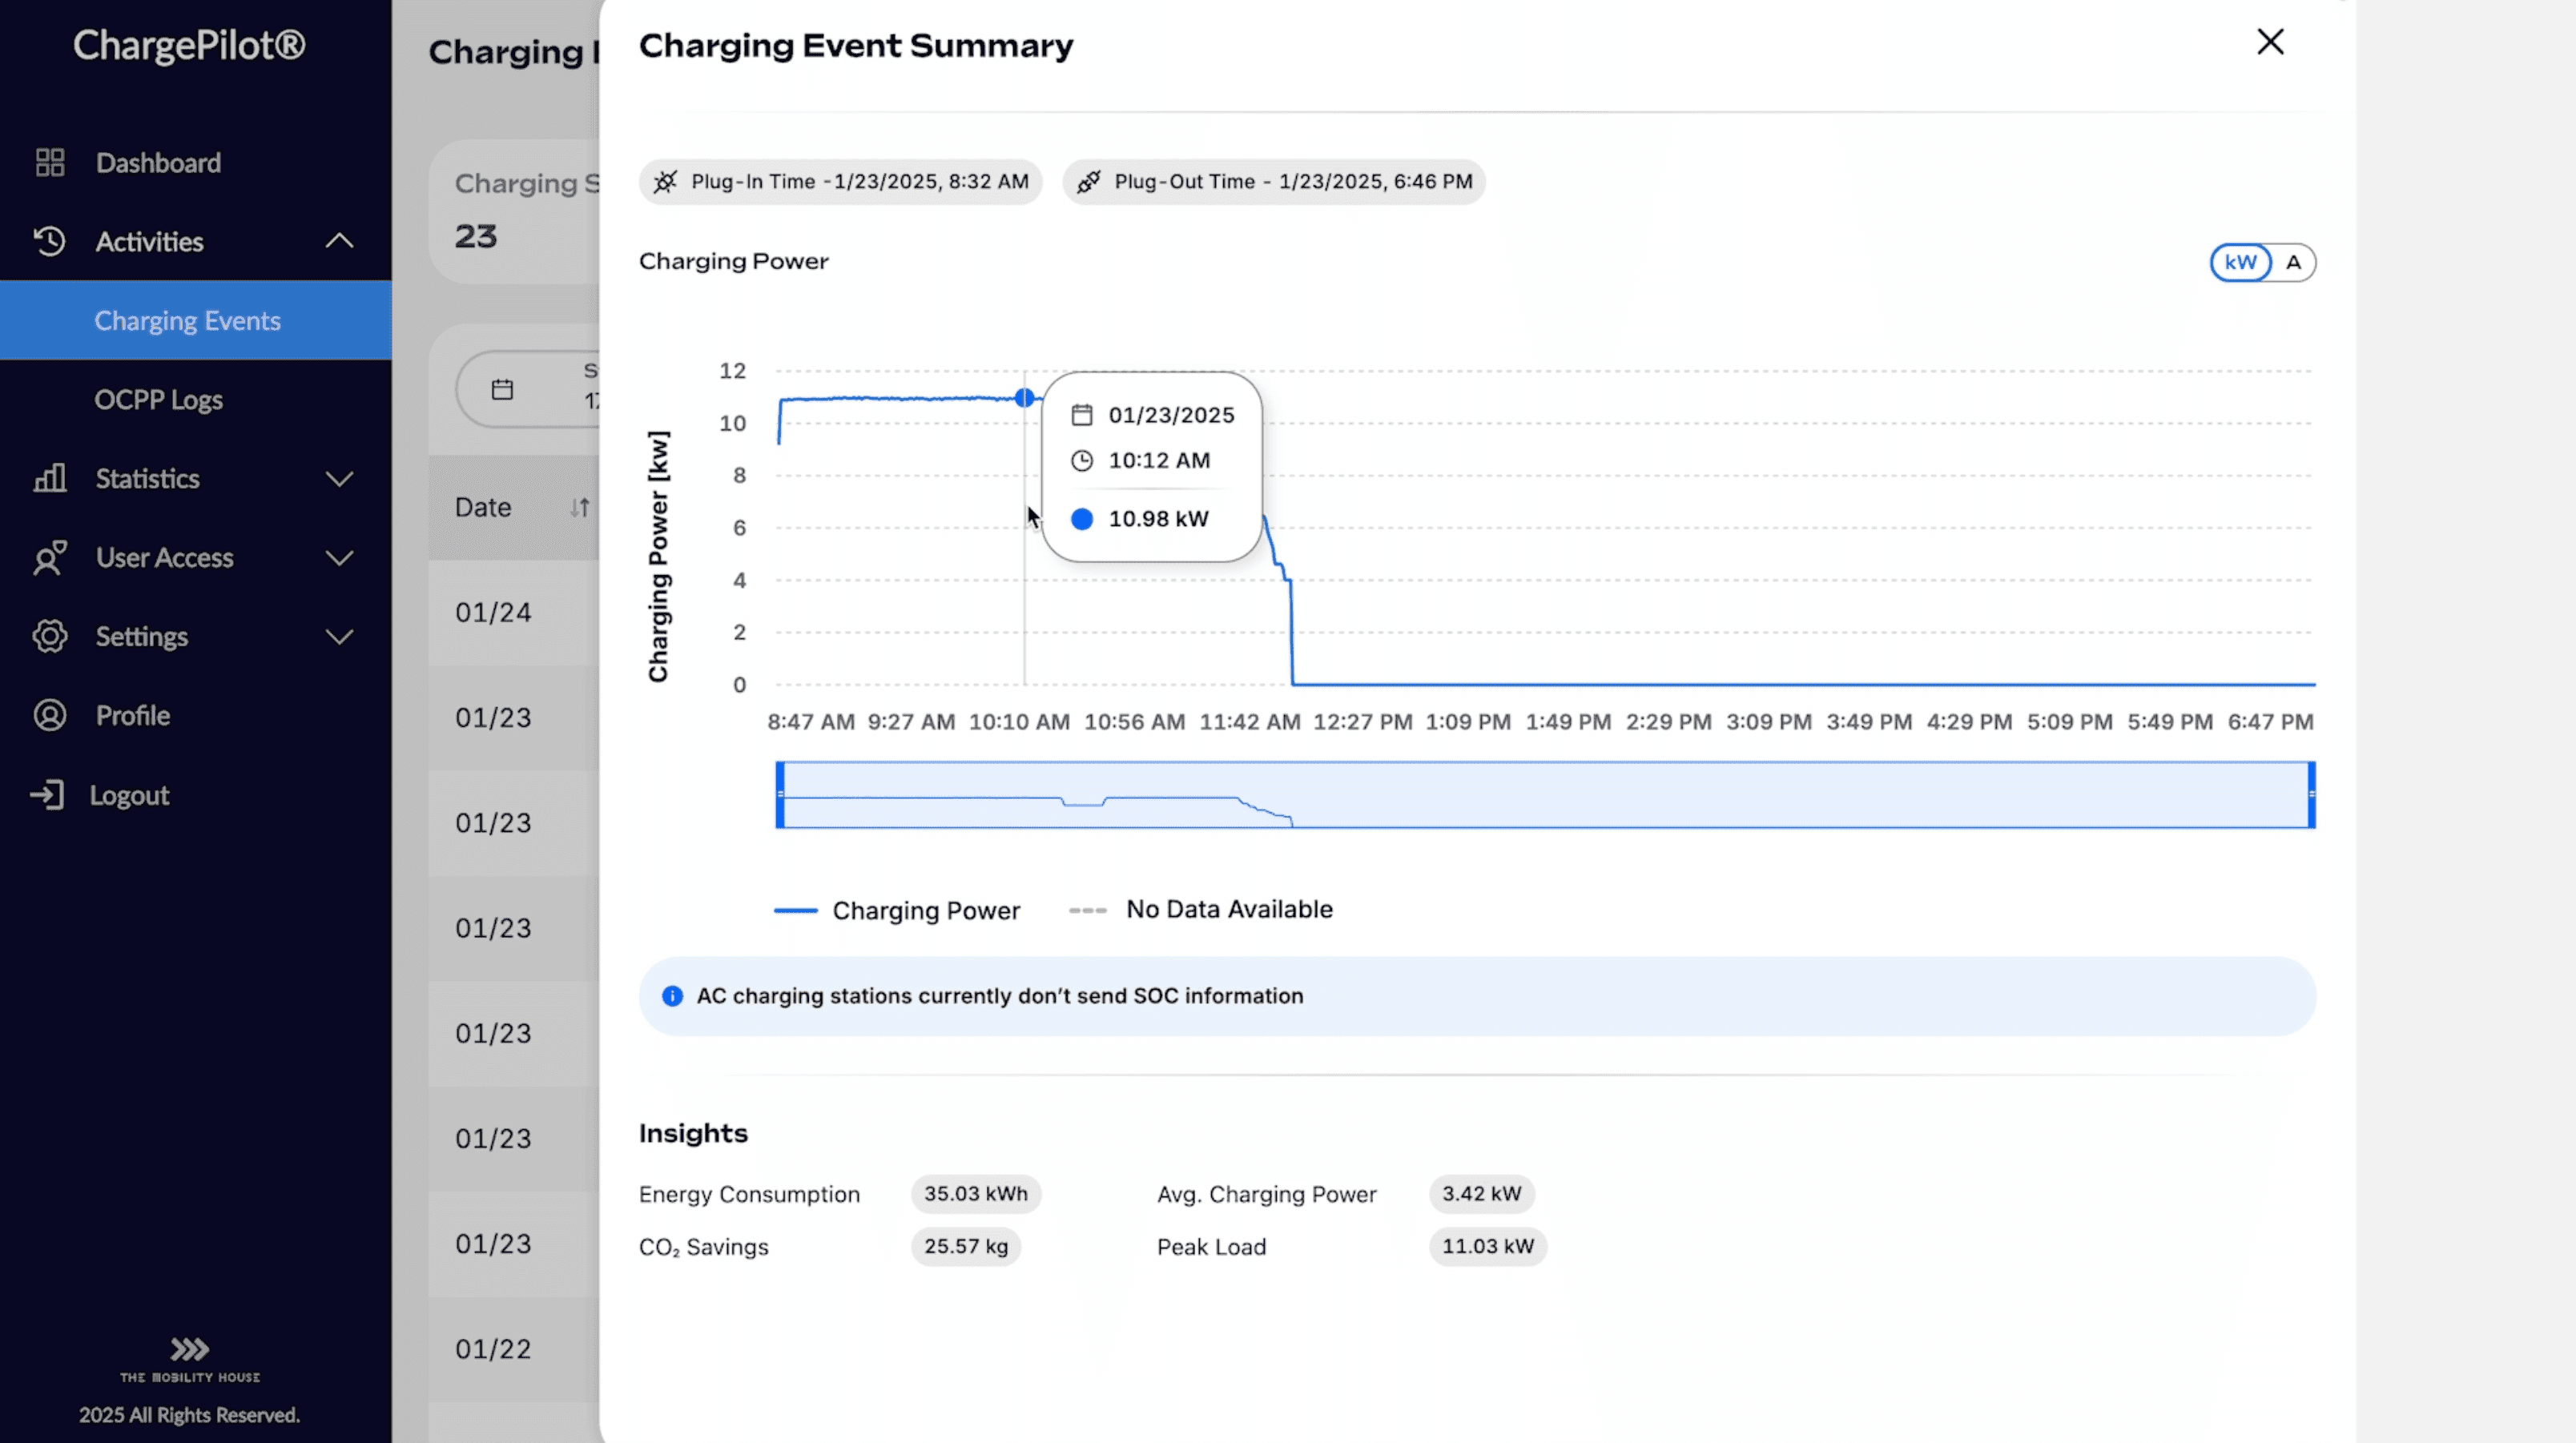Viewport: 2576px width, 1443px height.
Task: Collapse the Activities menu chevron
Action: 340,241
